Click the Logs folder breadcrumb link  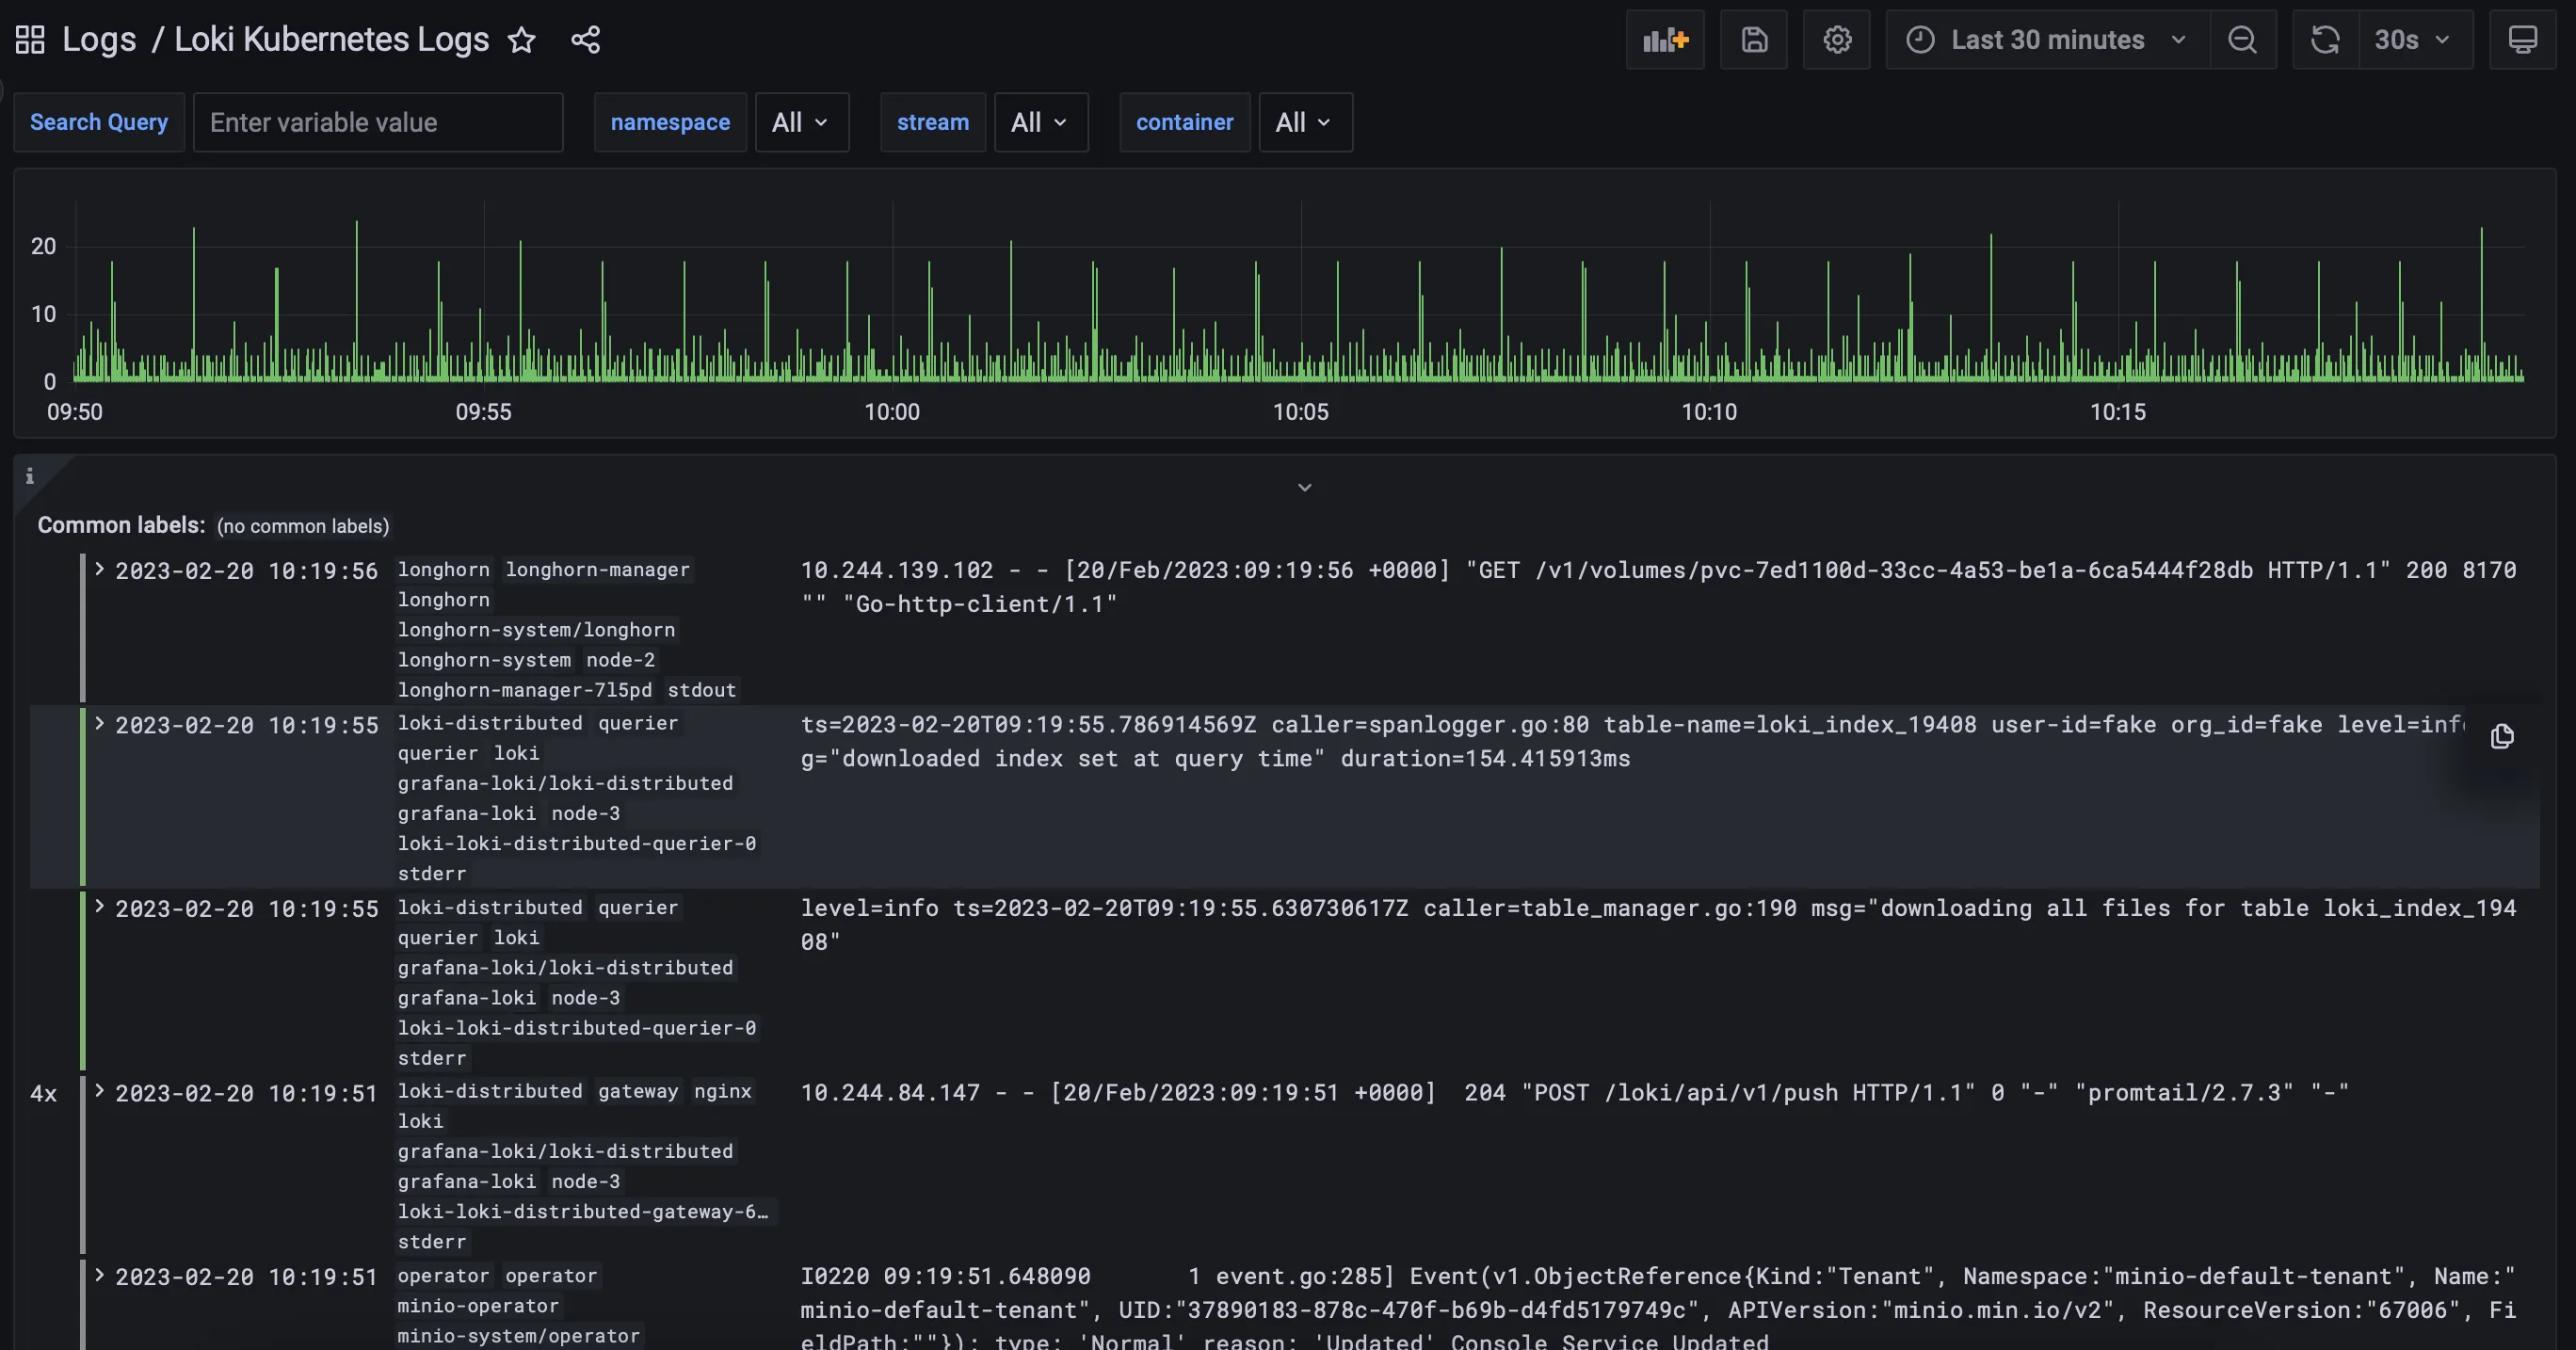tap(99, 40)
